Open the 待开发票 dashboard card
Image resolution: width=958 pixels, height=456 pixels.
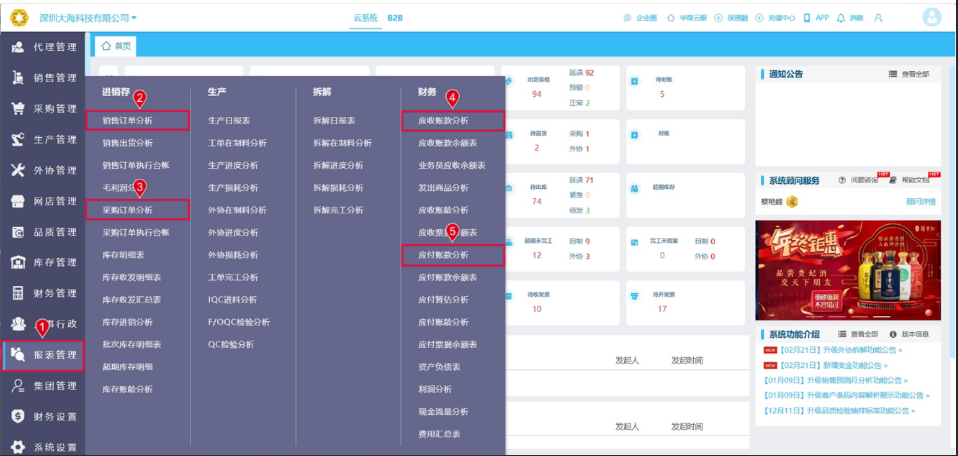click(685, 303)
